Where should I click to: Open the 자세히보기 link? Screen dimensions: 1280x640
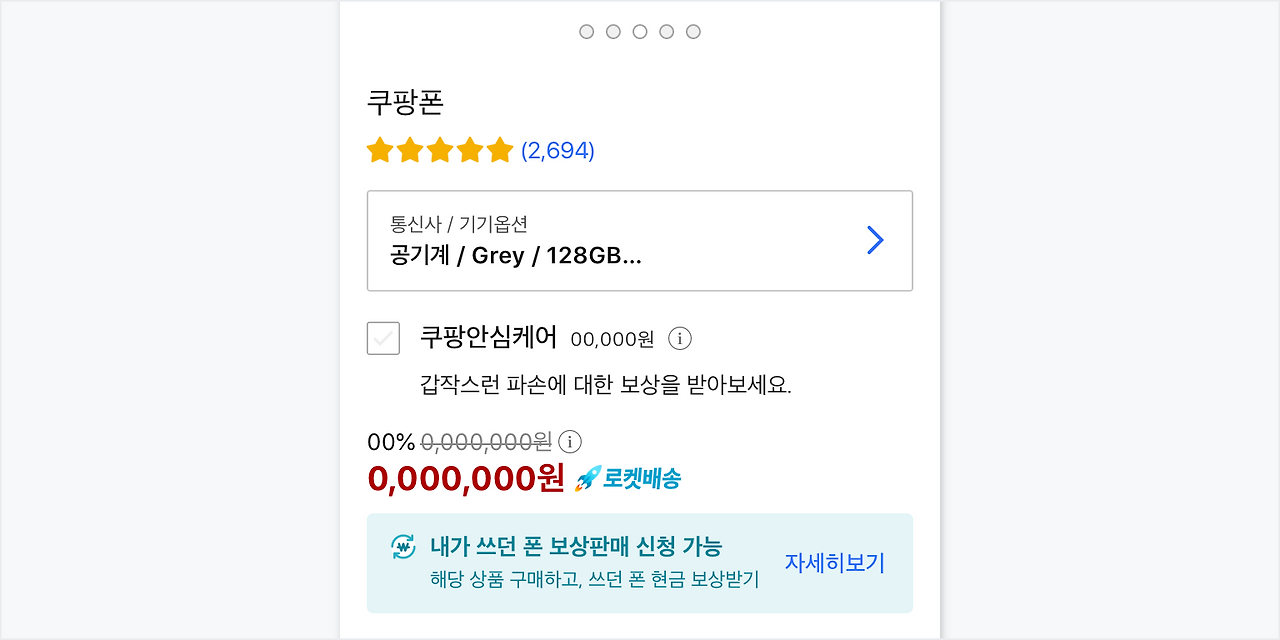point(835,563)
